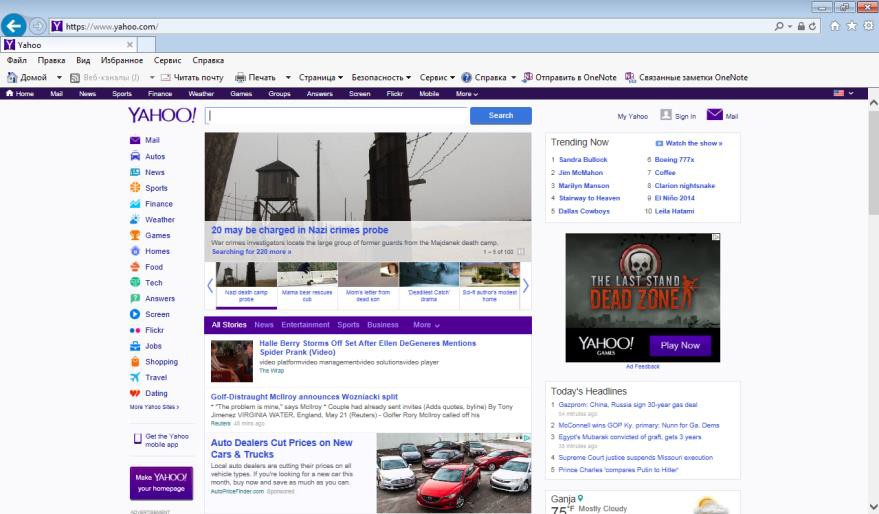Click the My Yahoo link
The width and height of the screenshot is (879, 514).
(632, 117)
